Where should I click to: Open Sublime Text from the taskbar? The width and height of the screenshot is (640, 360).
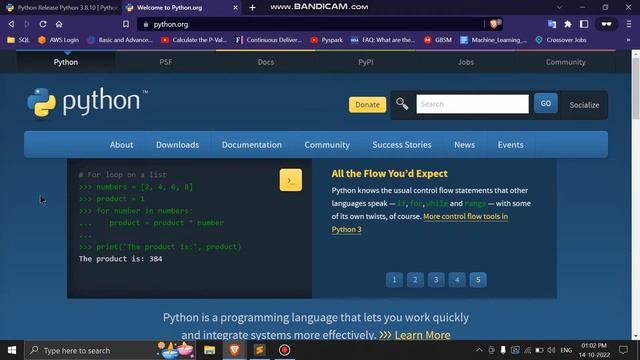(x=260, y=350)
